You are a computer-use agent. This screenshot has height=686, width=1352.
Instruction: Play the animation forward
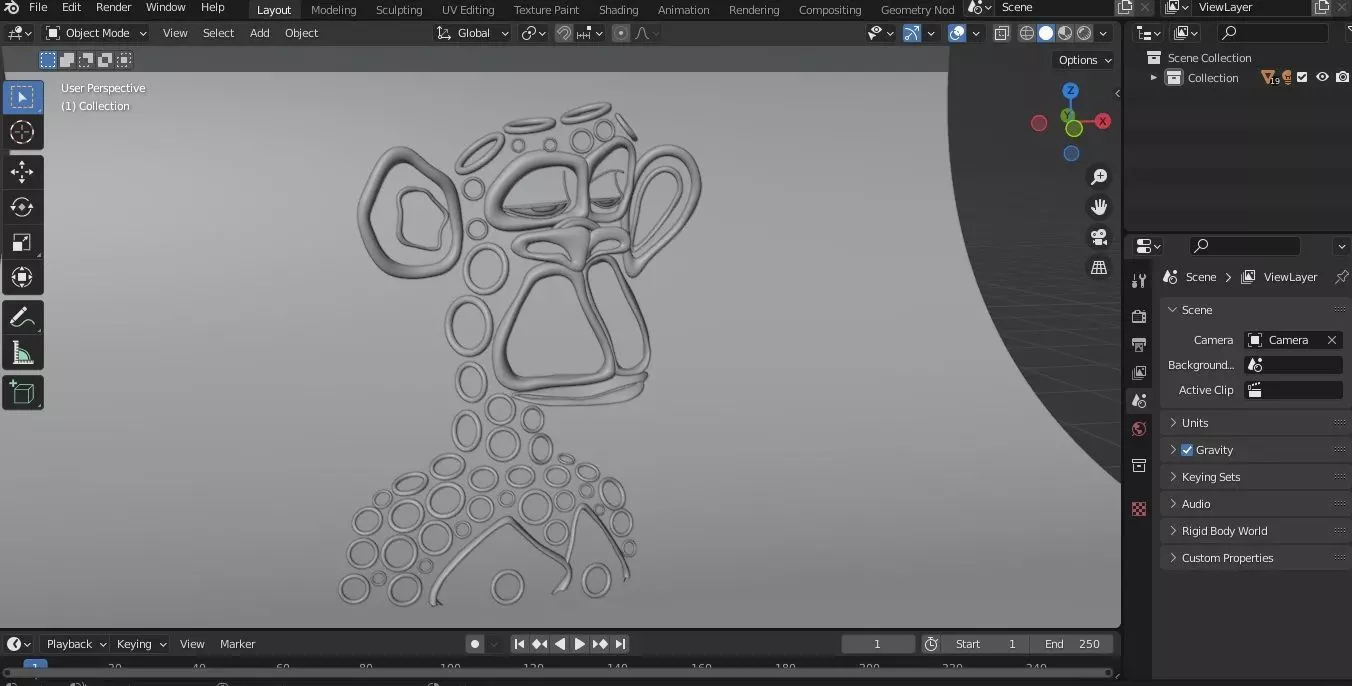coord(580,644)
